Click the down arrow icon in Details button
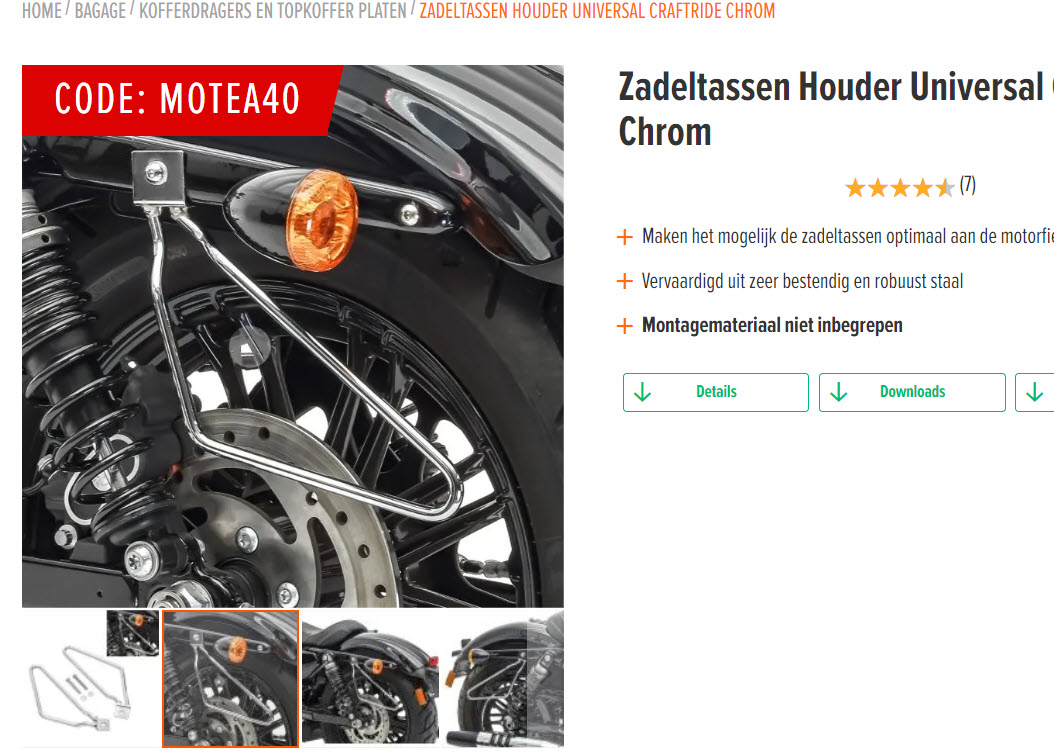1054x756 pixels. pyautogui.click(x=643, y=392)
